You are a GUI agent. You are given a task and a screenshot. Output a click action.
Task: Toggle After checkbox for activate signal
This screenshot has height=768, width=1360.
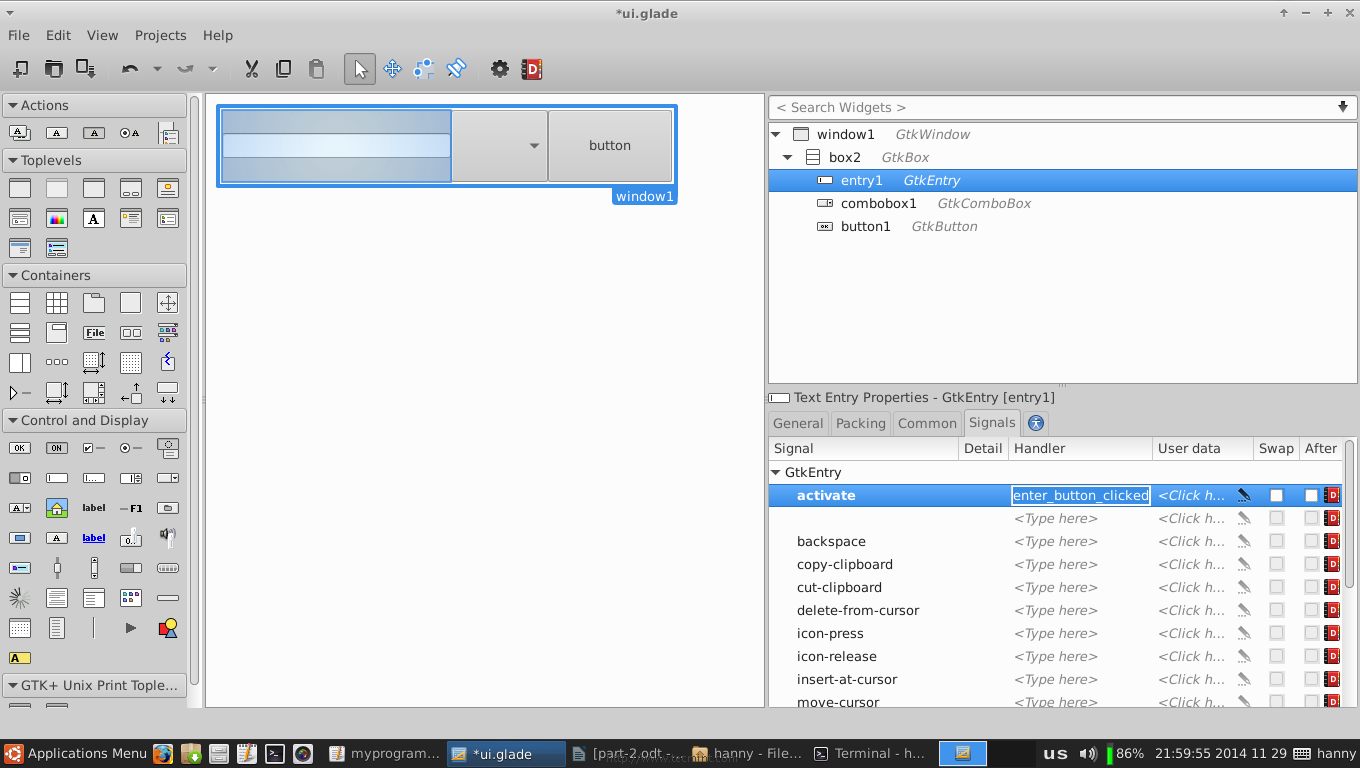click(1311, 496)
